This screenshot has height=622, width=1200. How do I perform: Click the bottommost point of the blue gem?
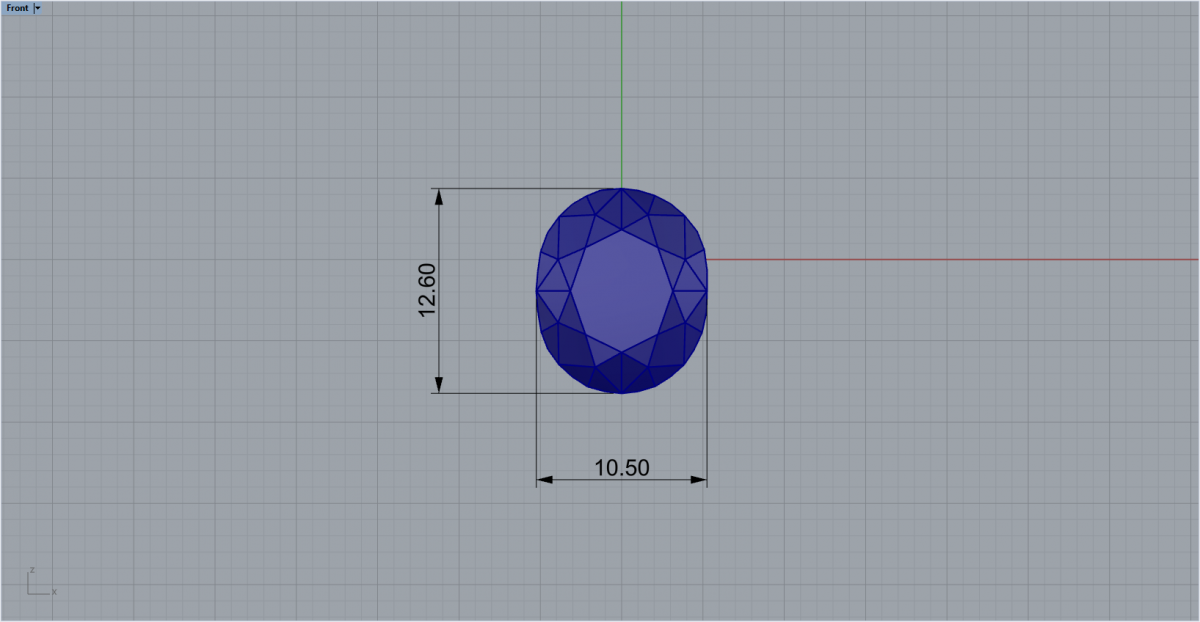pos(622,392)
